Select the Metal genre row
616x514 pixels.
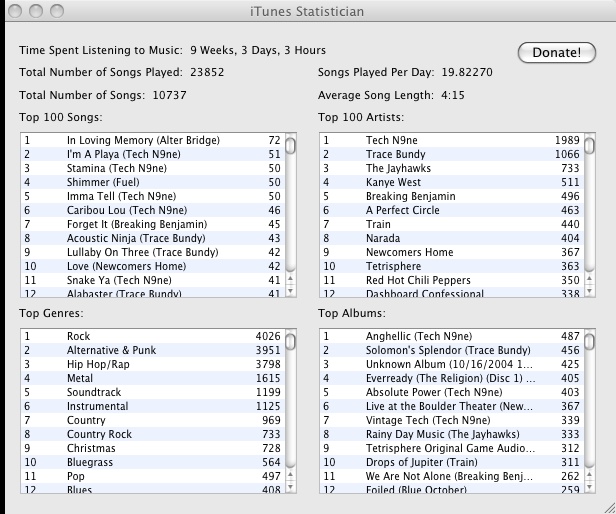pos(153,378)
